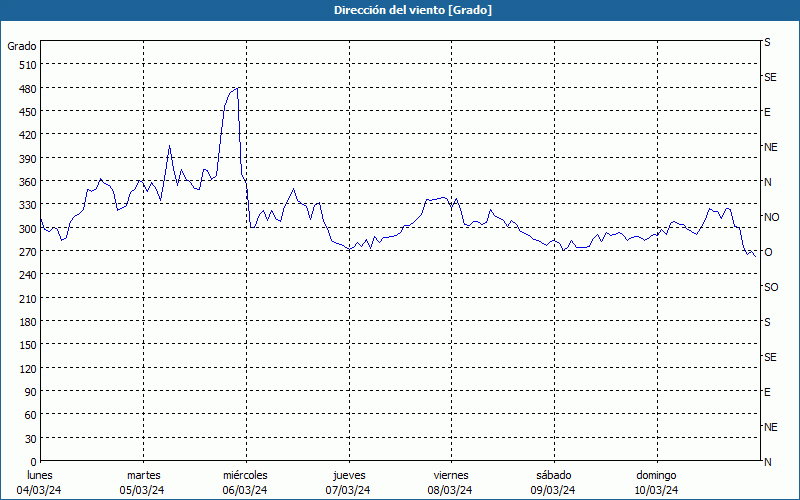Click the 420 left-axis label
The height and width of the screenshot is (500, 800).
tap(28, 135)
